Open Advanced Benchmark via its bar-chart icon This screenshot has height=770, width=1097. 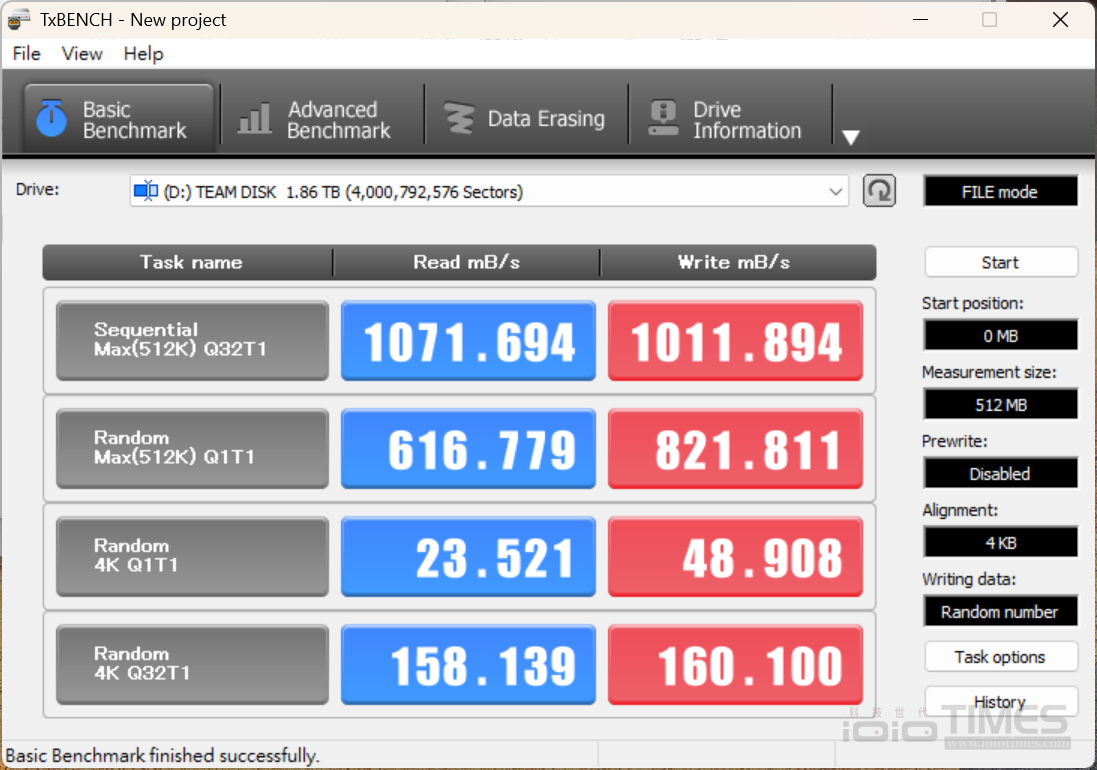pyautogui.click(x=253, y=117)
